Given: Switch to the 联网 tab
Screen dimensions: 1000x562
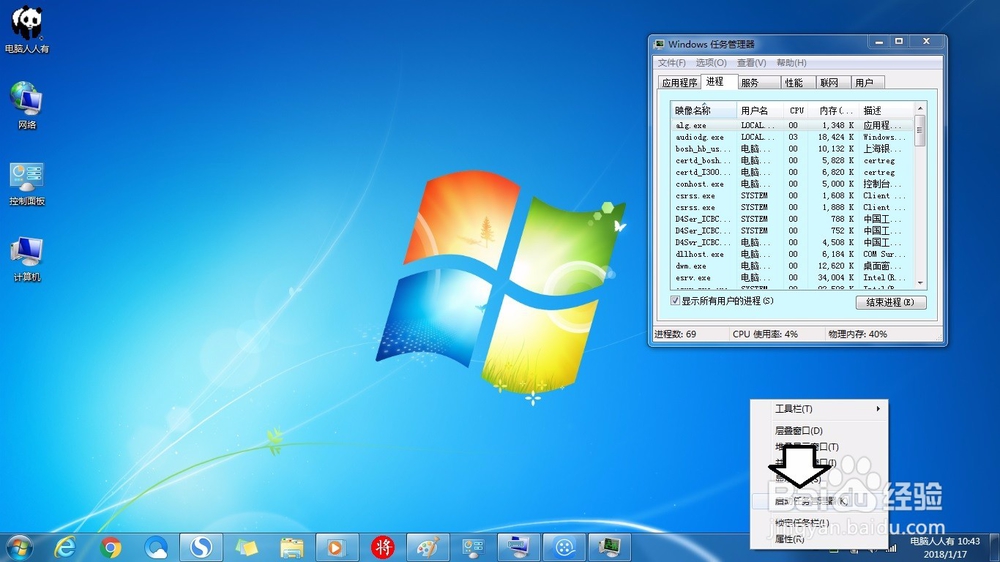Looking at the screenshot, I should (832, 82).
